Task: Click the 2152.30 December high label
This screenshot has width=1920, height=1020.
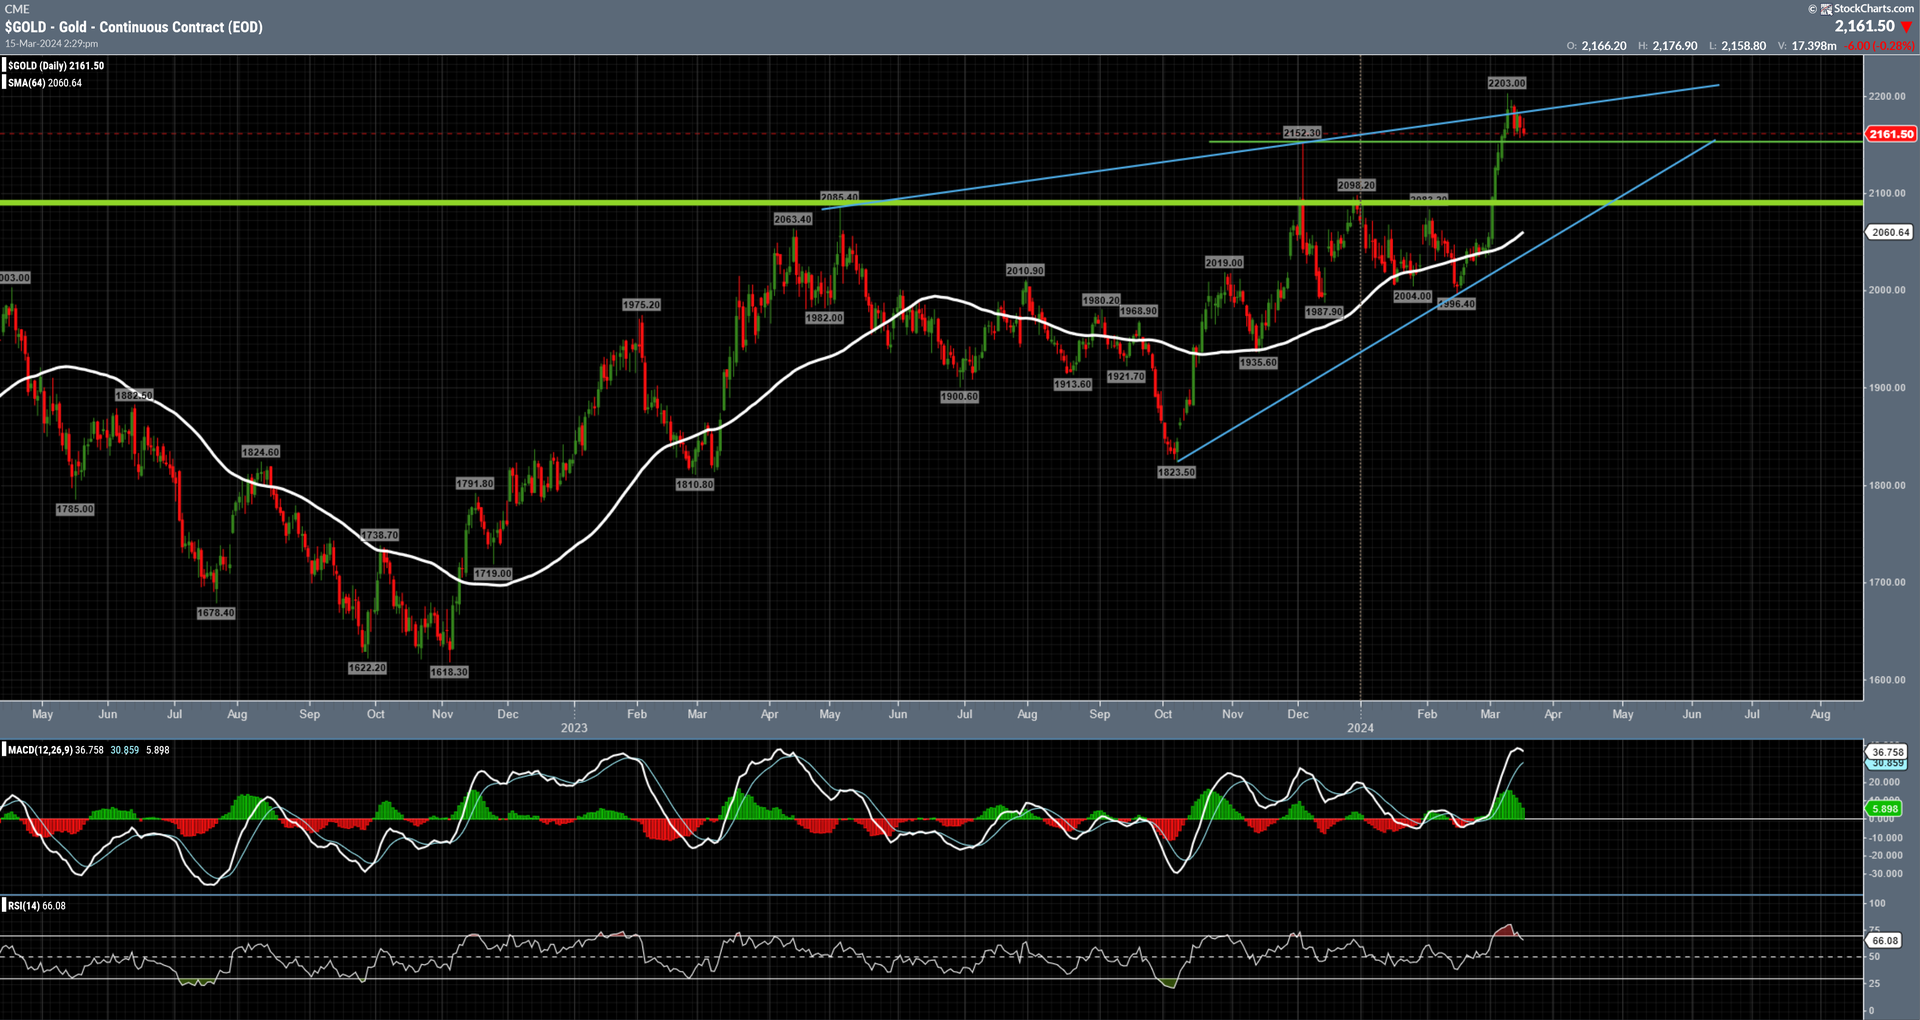Action: coord(1301,133)
